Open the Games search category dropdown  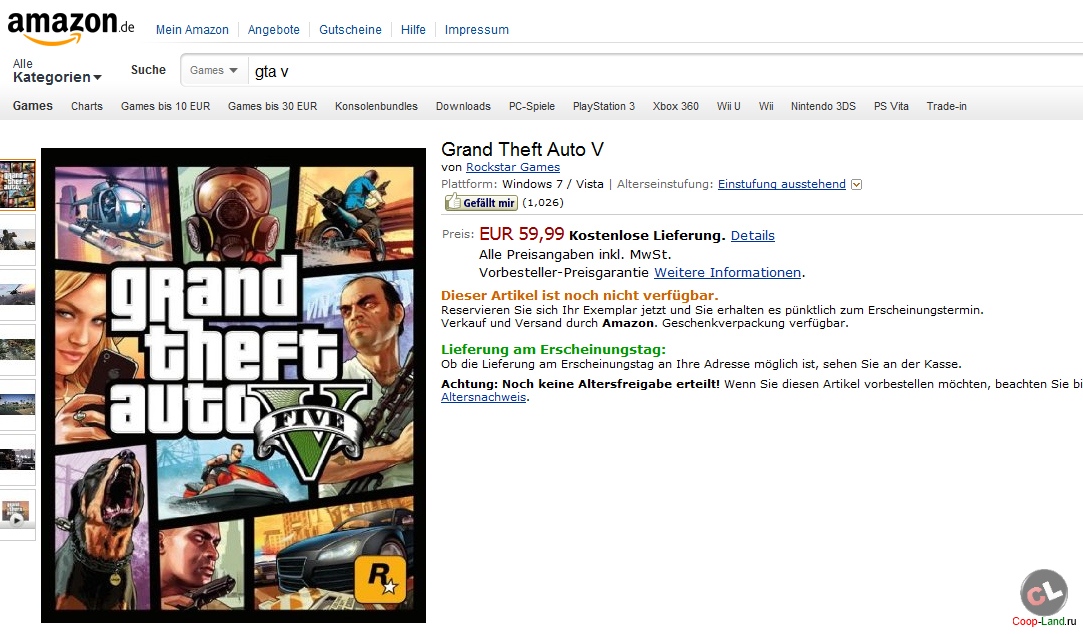coord(213,70)
